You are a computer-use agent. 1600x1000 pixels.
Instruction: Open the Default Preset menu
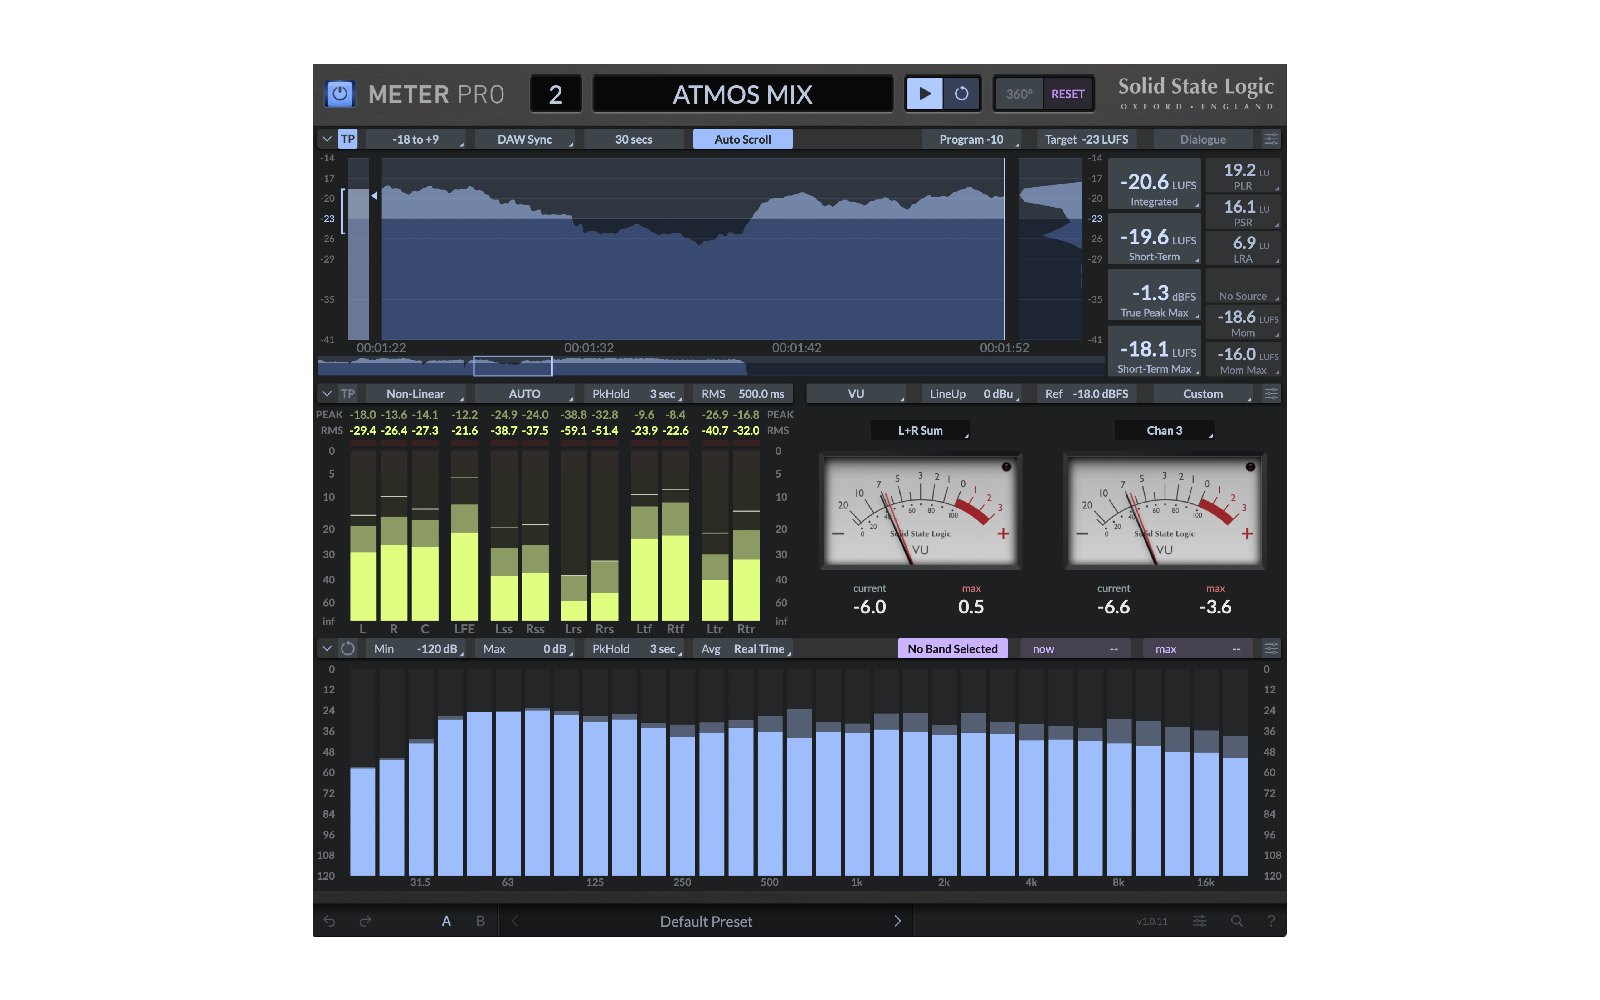click(x=706, y=921)
